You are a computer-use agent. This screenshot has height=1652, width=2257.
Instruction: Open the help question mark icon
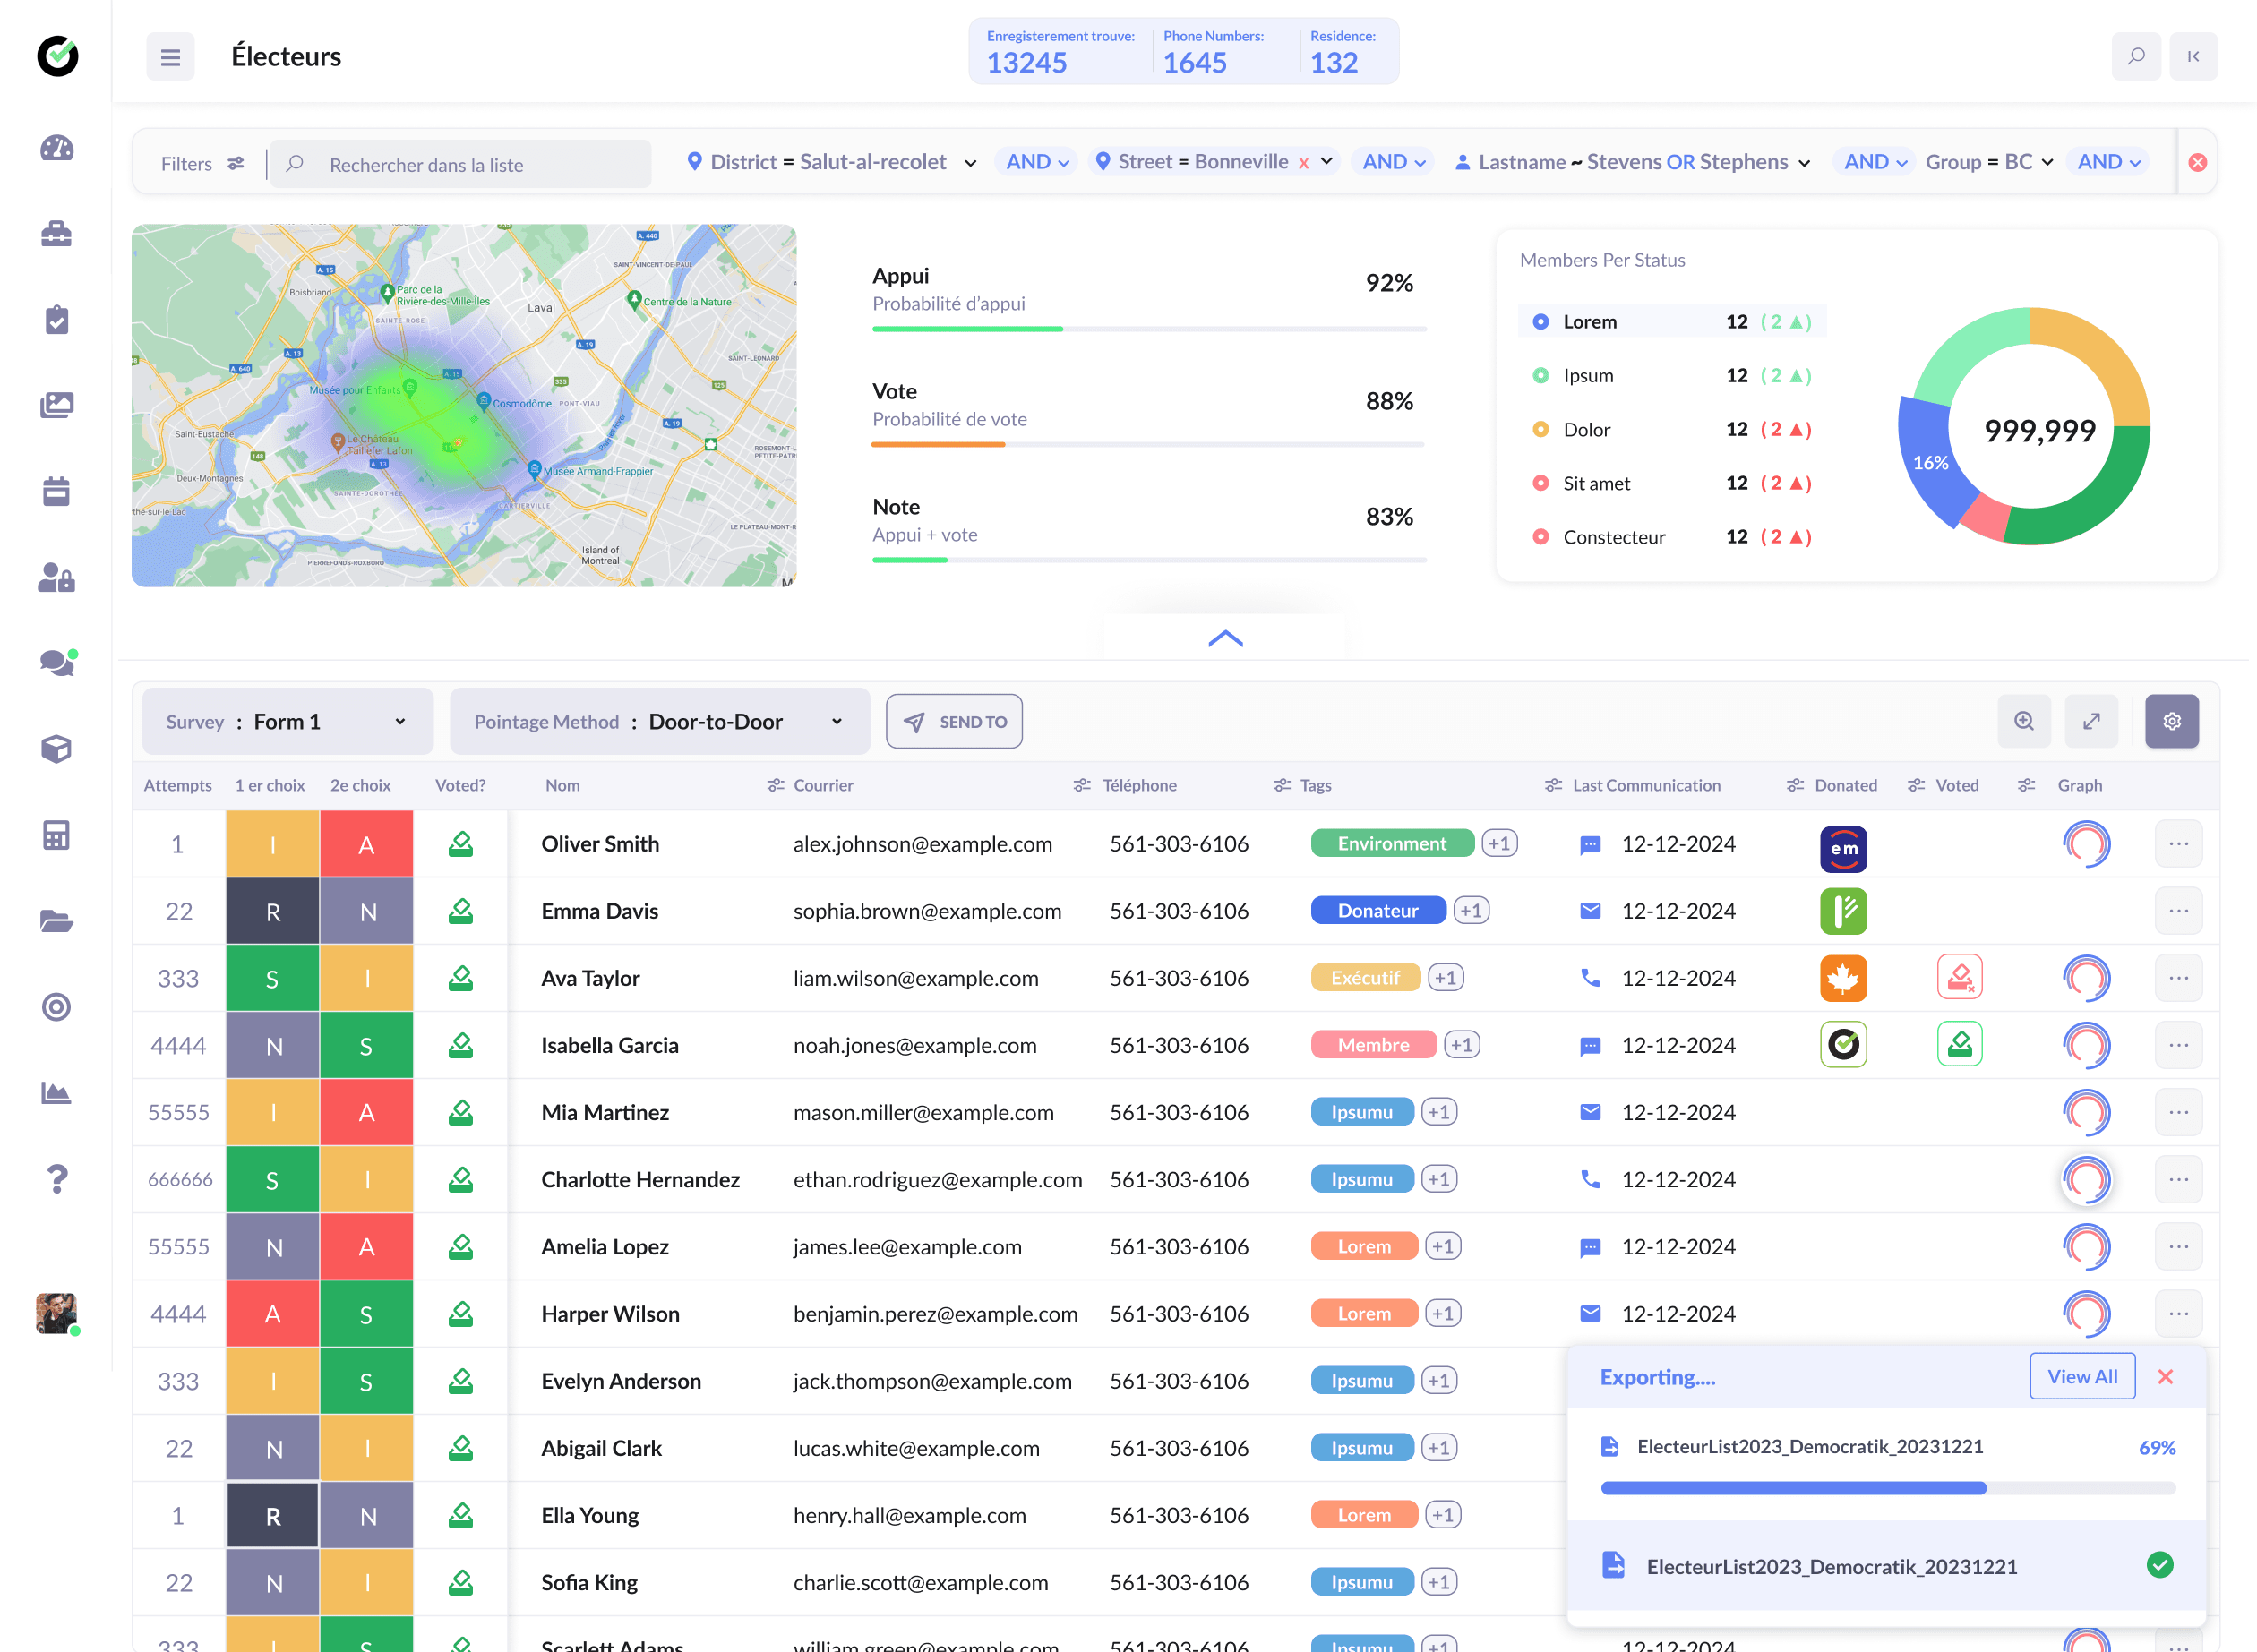57,1179
